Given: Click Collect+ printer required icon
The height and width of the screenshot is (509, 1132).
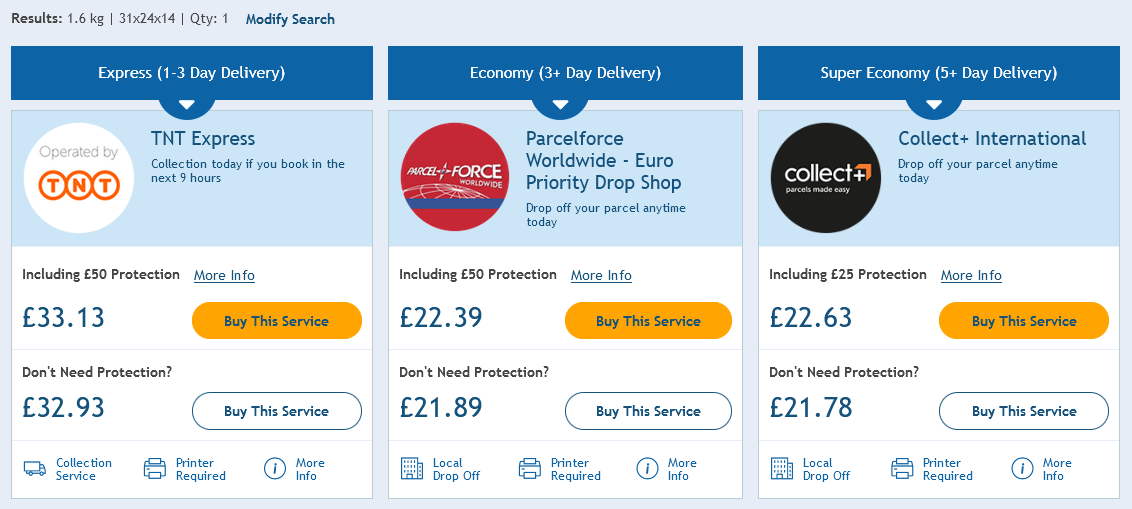Looking at the screenshot, I should click(902, 469).
